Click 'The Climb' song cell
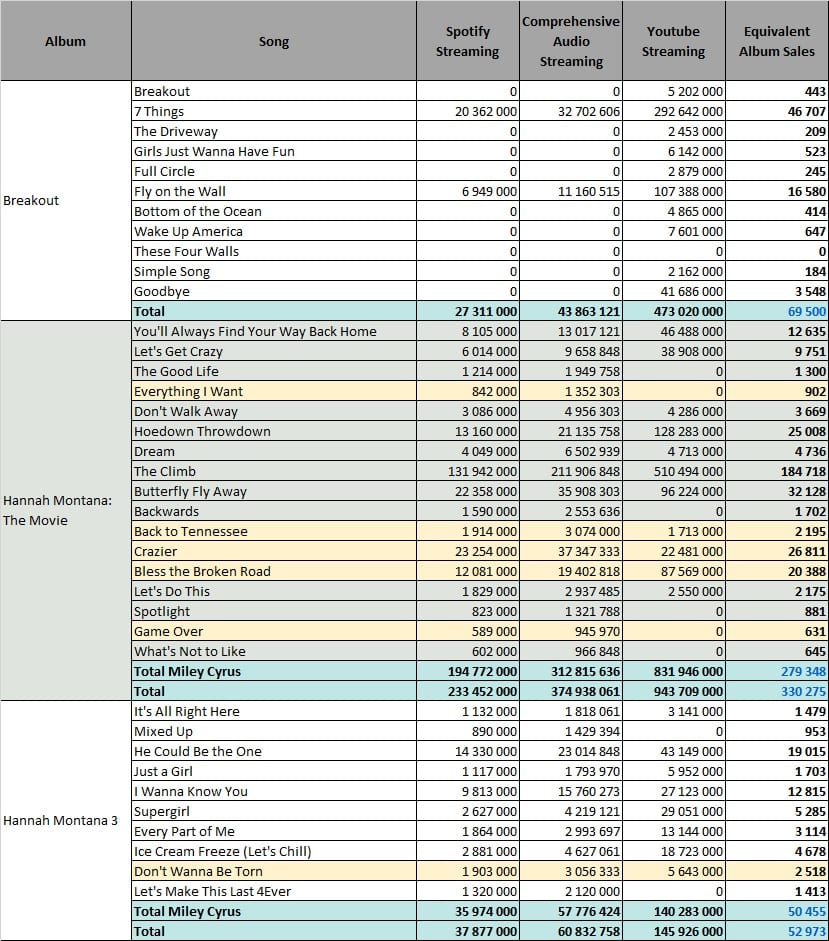The image size is (829, 941). [274, 471]
